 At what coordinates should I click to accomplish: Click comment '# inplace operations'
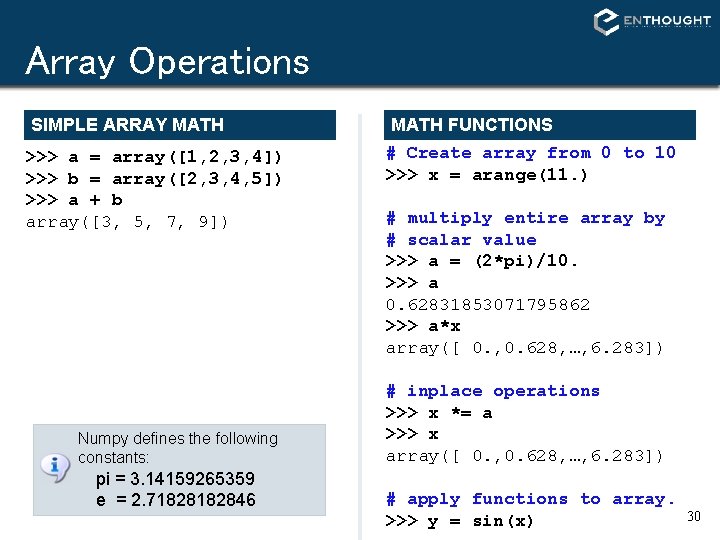coord(493,391)
